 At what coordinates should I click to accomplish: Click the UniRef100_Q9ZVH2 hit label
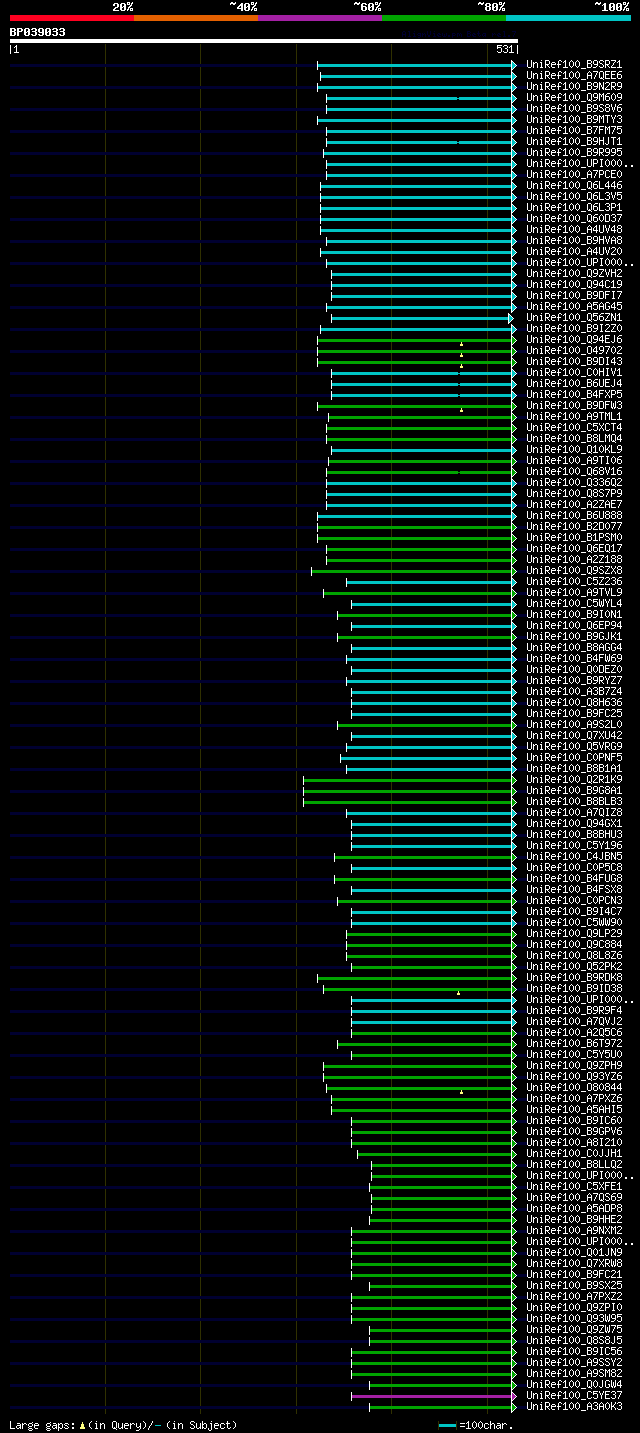574,273
